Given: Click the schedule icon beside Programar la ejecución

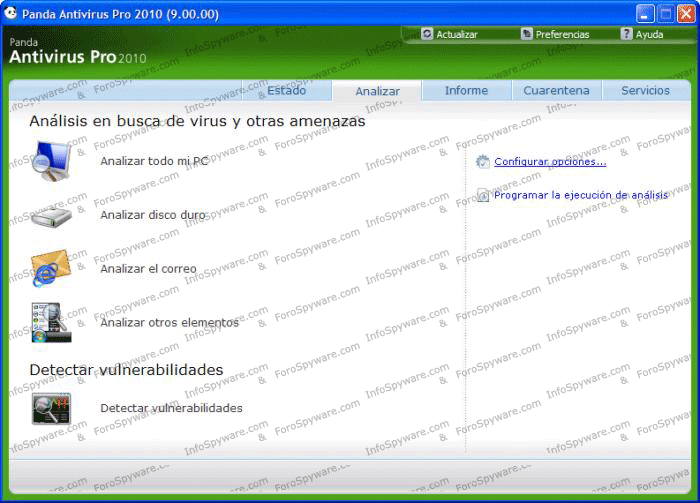Looking at the screenshot, I should click(x=483, y=195).
